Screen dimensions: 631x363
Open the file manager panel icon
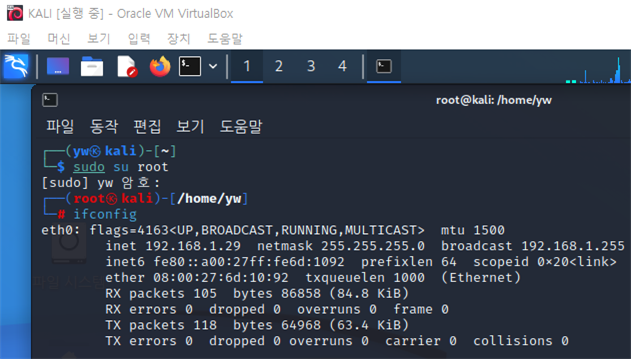tap(92, 66)
